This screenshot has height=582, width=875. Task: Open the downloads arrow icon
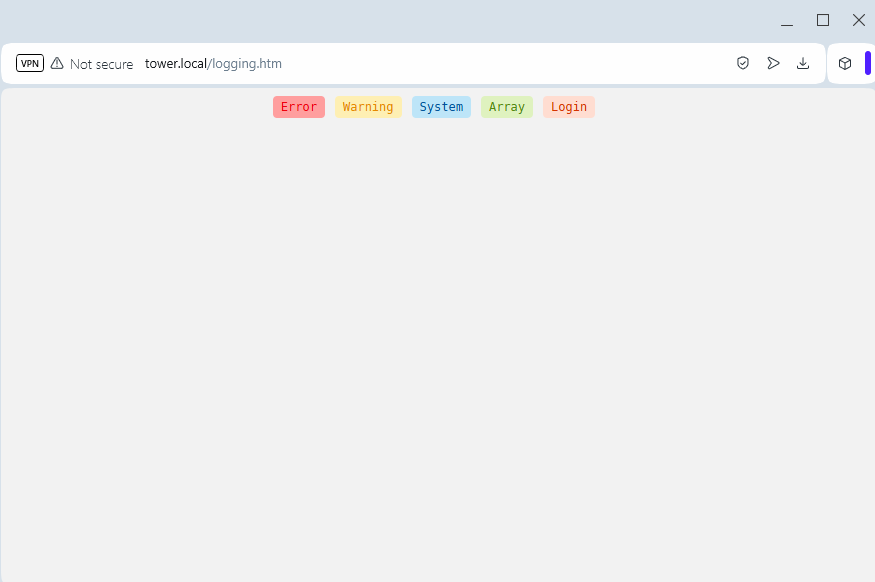[x=802, y=63]
